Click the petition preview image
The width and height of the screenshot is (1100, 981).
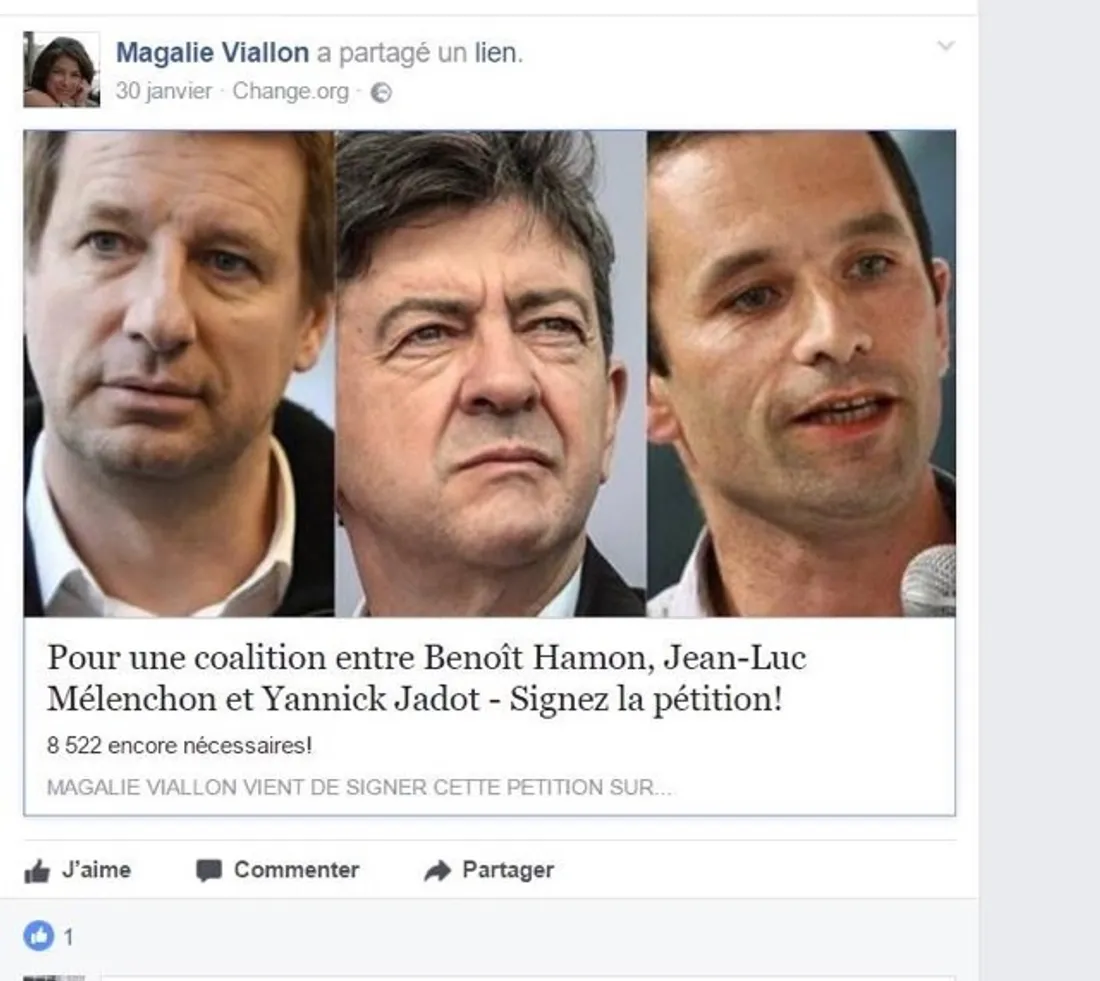tap(490, 373)
